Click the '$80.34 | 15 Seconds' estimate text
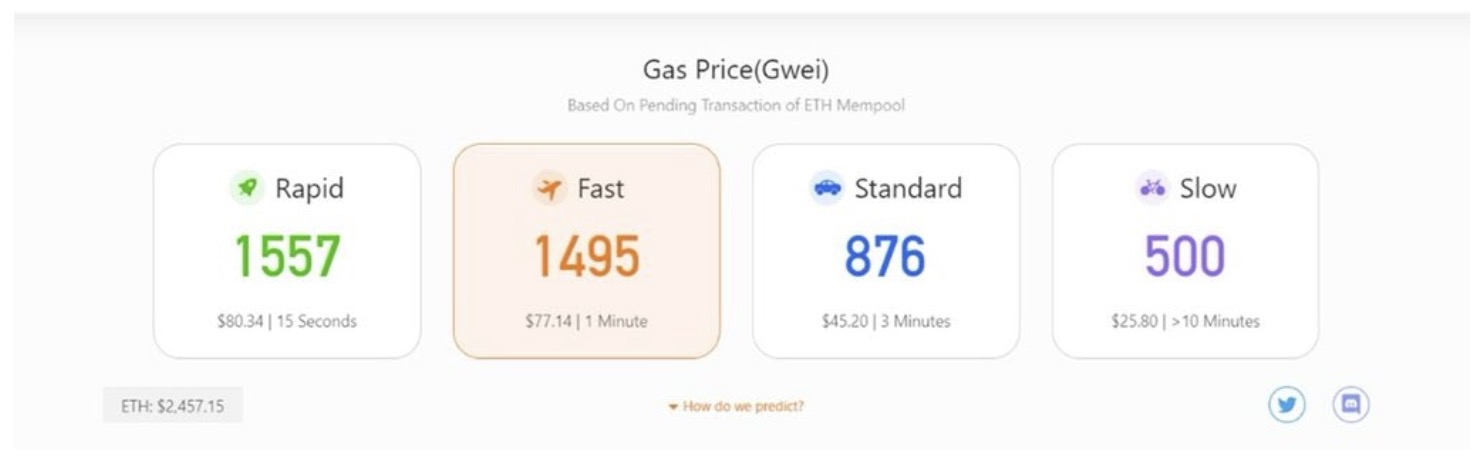Image resolution: width=1476 pixels, height=460 pixels. pos(287,321)
